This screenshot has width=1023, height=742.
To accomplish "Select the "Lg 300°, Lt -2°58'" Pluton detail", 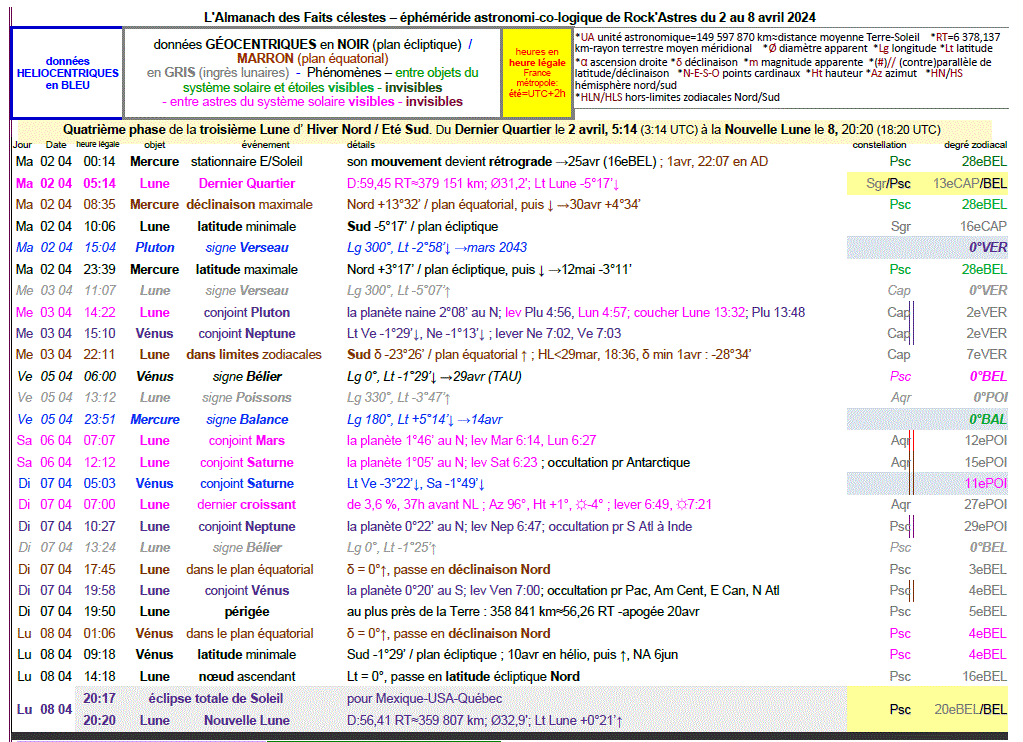I will (398, 247).
